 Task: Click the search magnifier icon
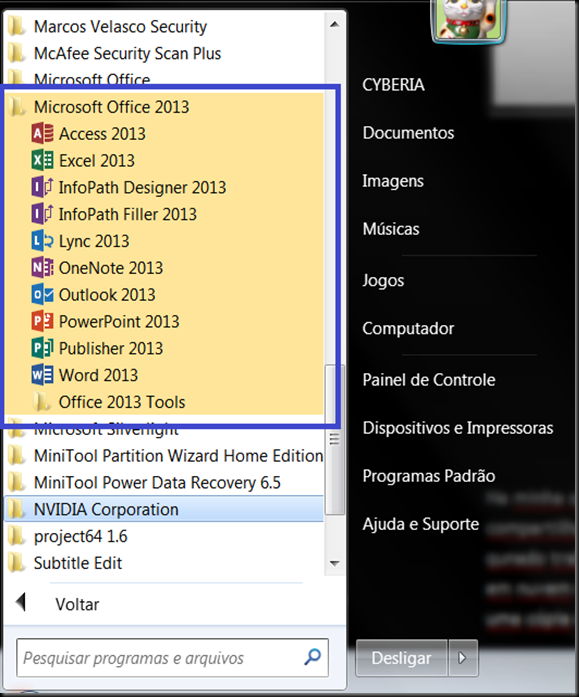click(312, 657)
